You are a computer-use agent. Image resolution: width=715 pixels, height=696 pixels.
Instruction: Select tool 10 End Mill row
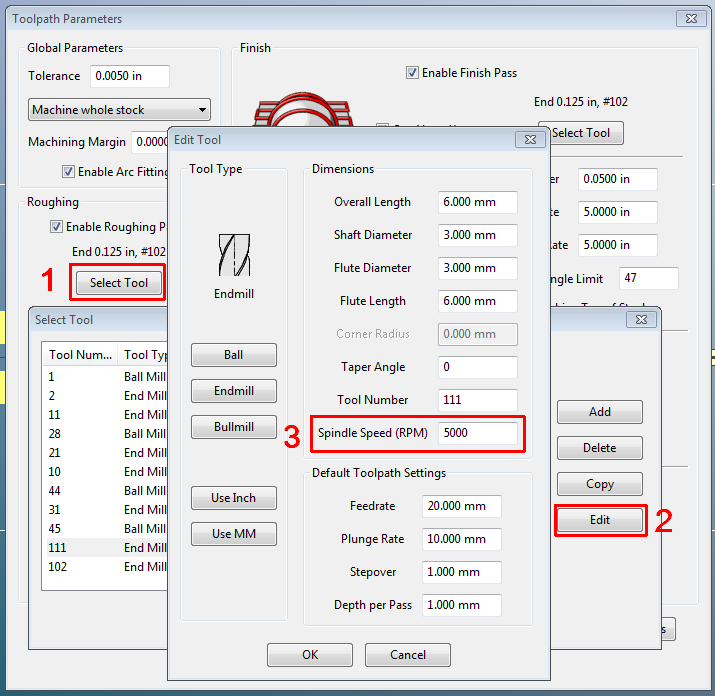point(106,472)
